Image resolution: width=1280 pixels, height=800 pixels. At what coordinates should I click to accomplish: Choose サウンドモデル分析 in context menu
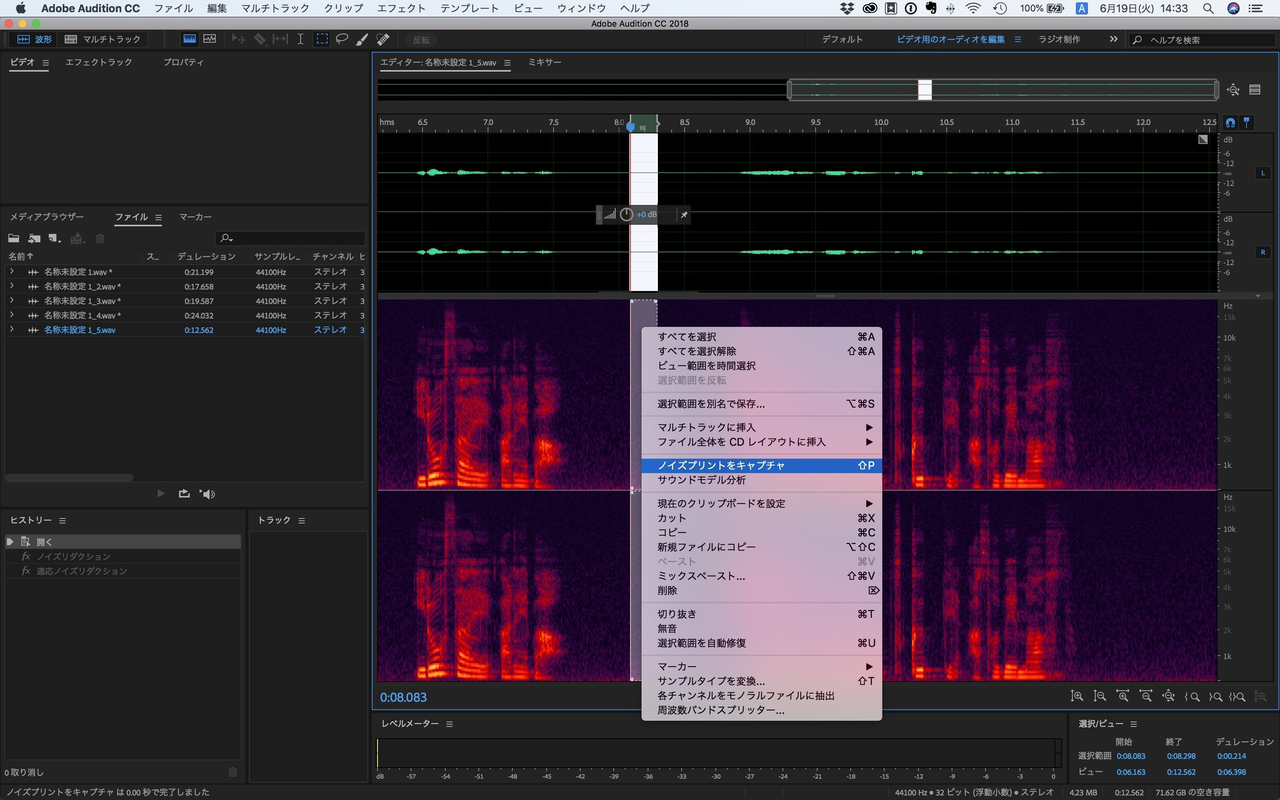click(x=762, y=480)
